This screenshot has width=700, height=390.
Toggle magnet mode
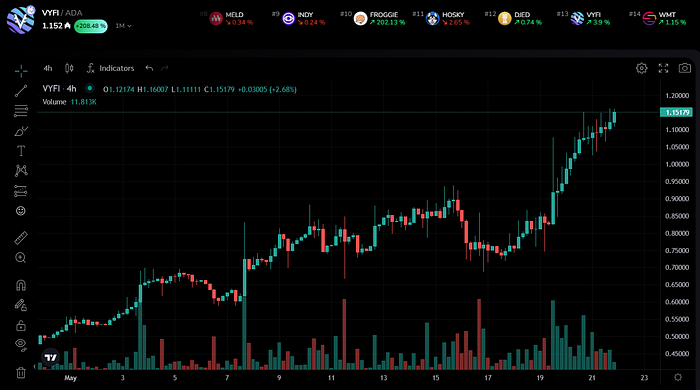[x=21, y=285]
